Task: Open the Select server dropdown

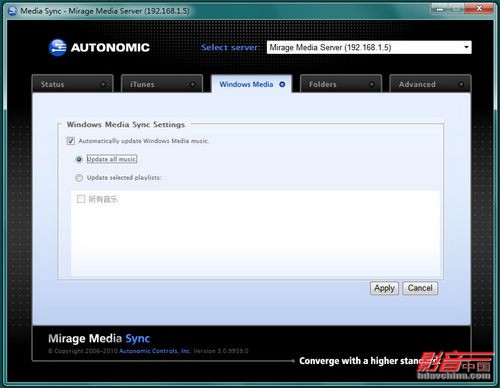Action: point(369,47)
